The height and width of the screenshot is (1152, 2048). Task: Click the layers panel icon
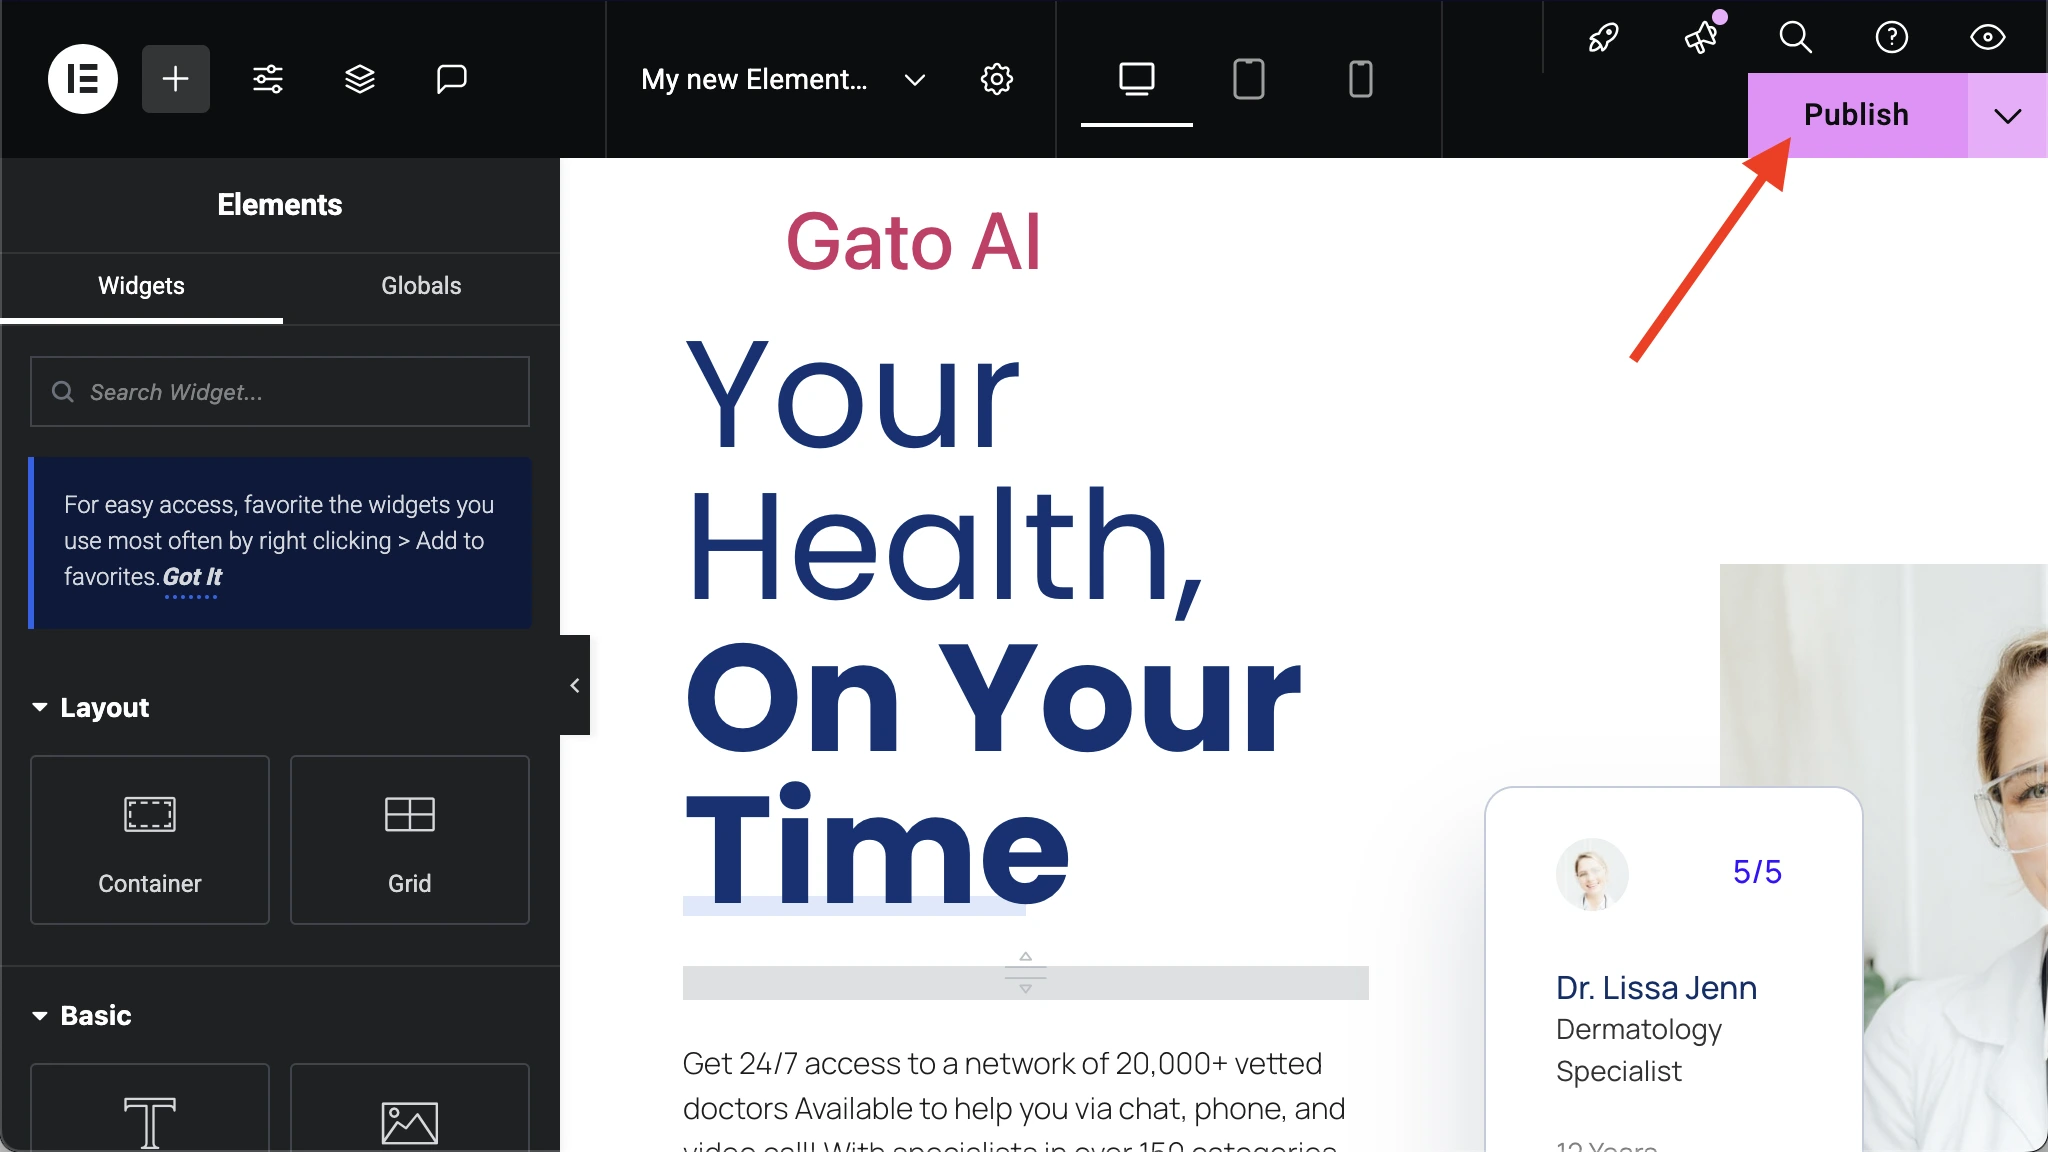359,79
